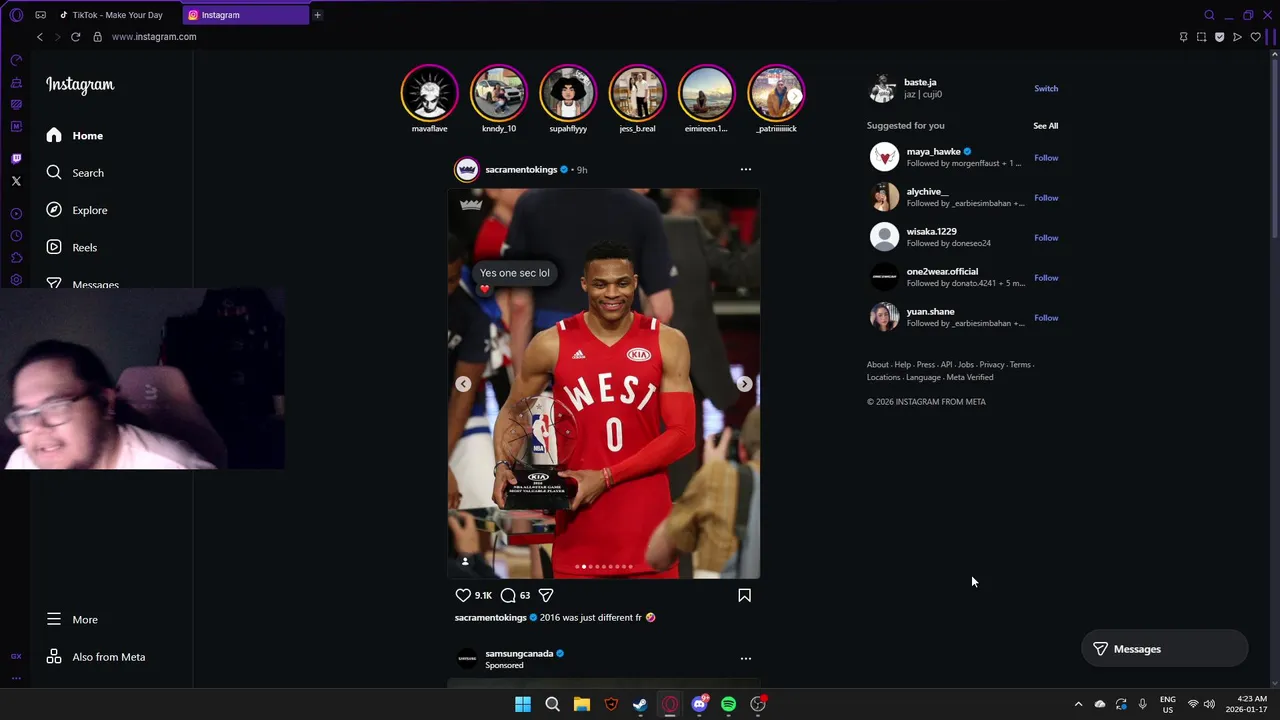Open the Flow send arrow icon
Viewport: 1280px width, 720px height.
[x=1237, y=37]
